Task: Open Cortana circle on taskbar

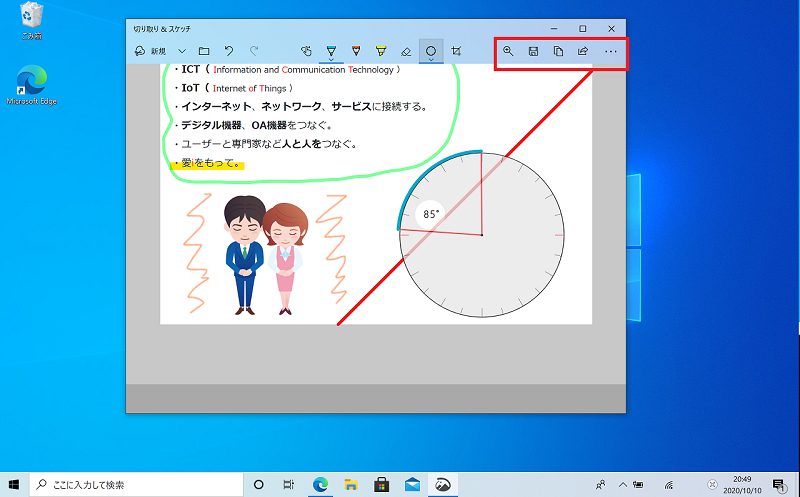Action: (259, 484)
